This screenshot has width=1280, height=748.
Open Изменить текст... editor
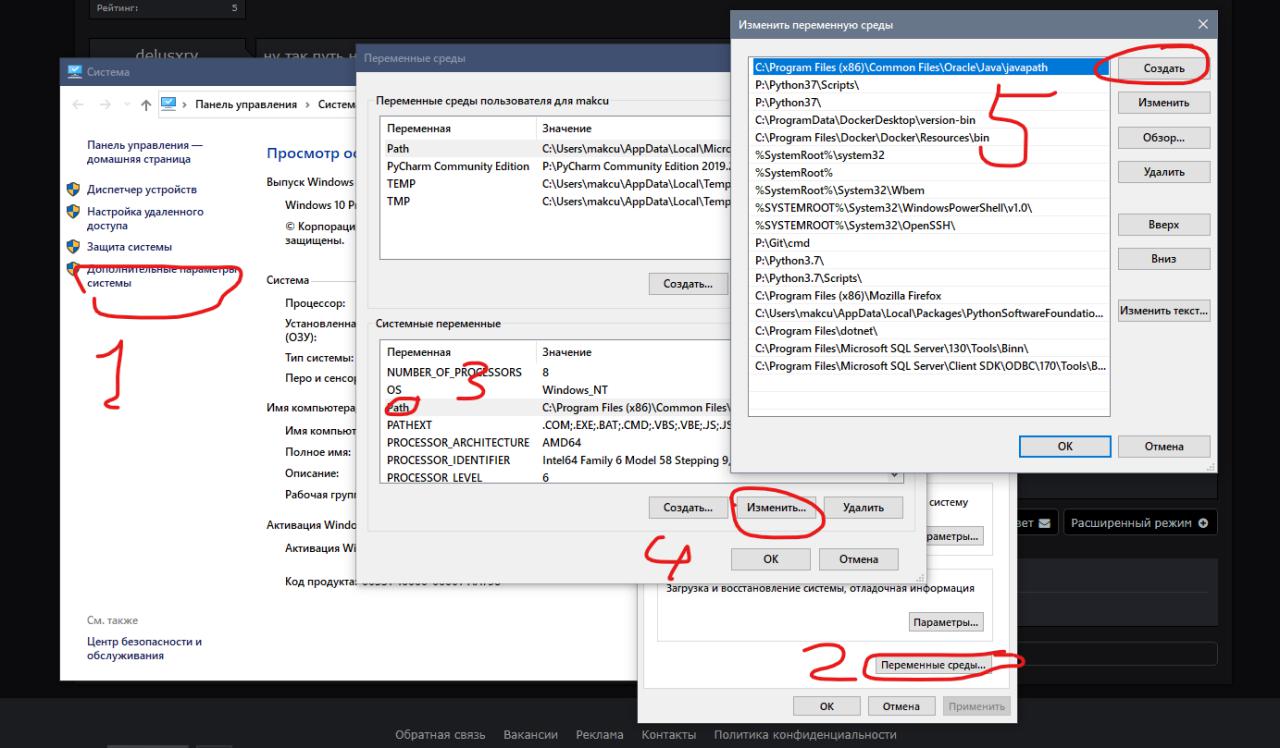[1163, 311]
